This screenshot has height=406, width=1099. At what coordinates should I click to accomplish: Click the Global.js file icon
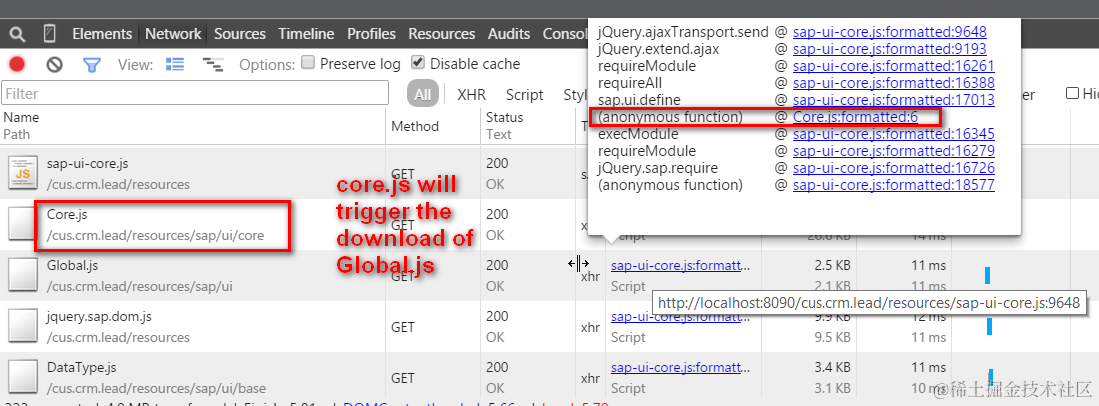click(x=22, y=275)
